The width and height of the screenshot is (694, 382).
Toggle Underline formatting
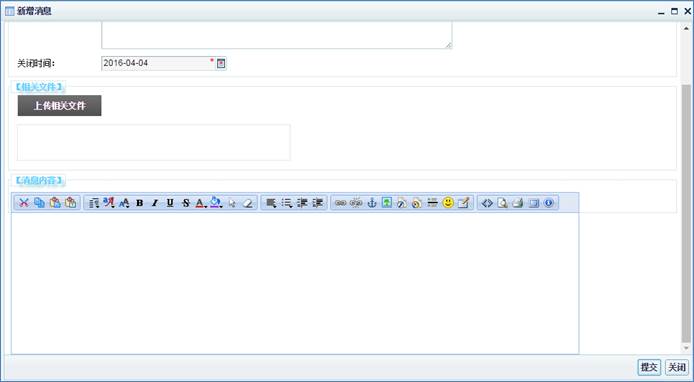170,203
